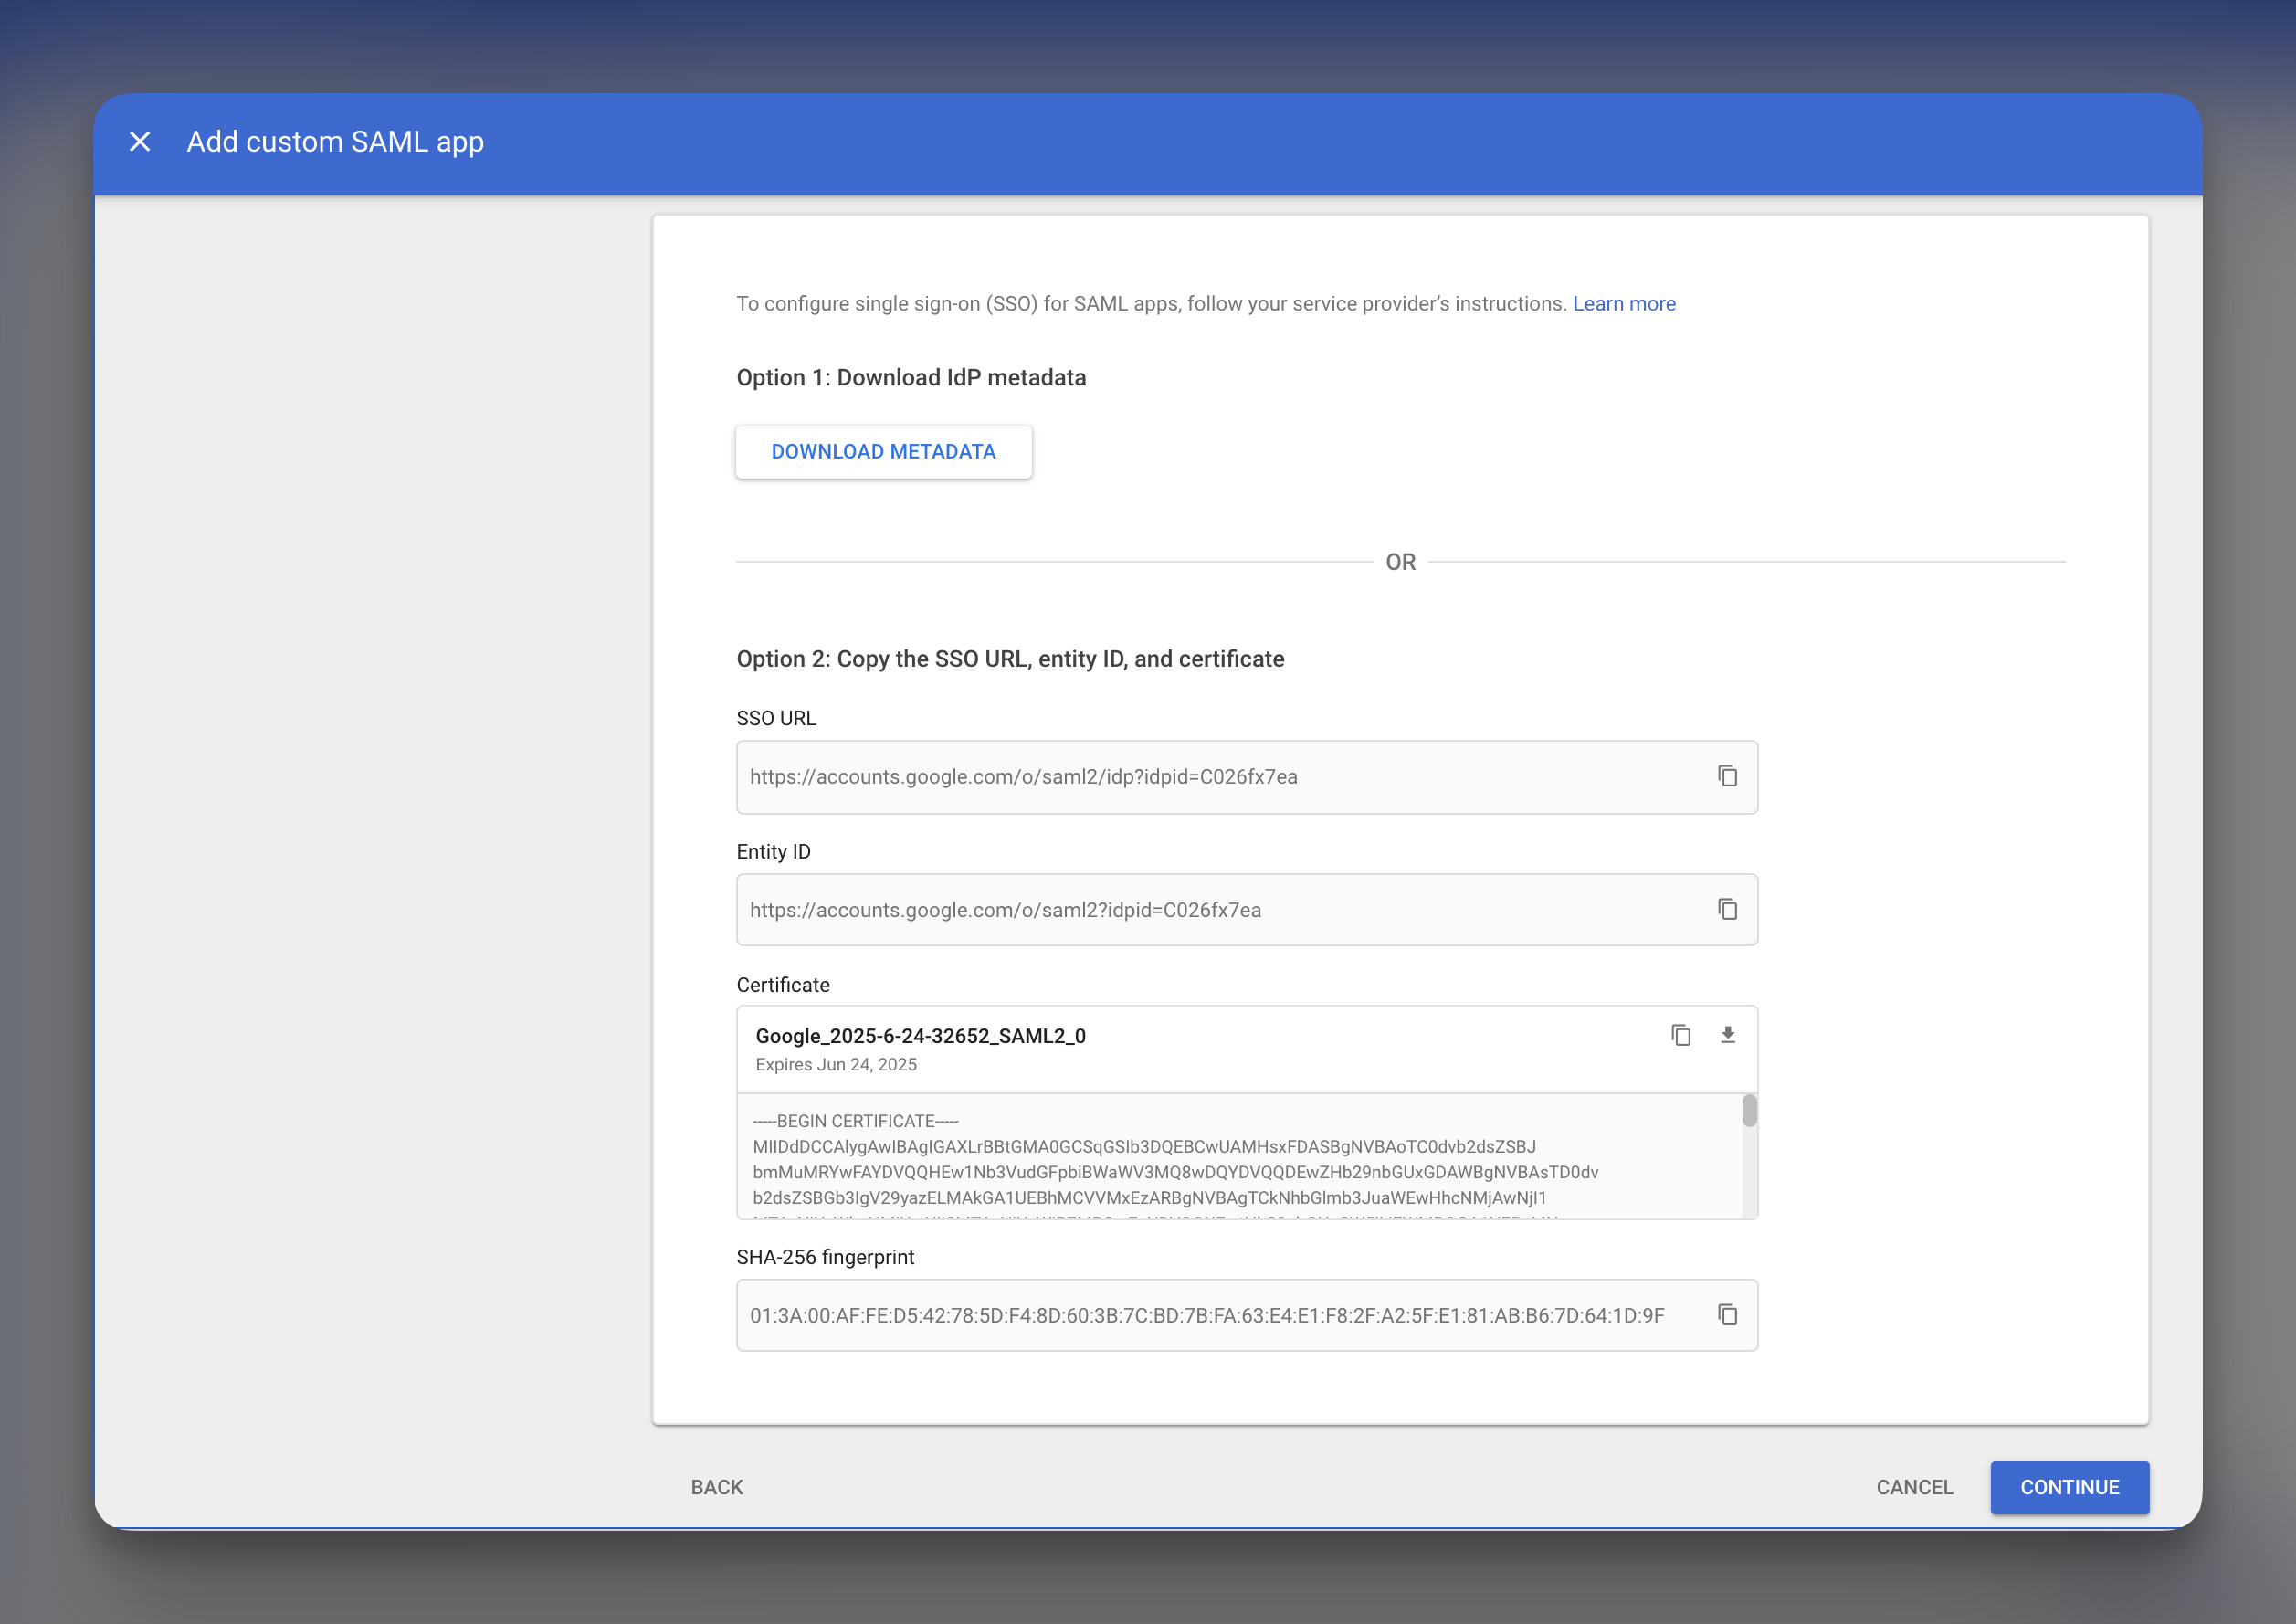Click the SHA-256 fingerprint label

tap(825, 1257)
